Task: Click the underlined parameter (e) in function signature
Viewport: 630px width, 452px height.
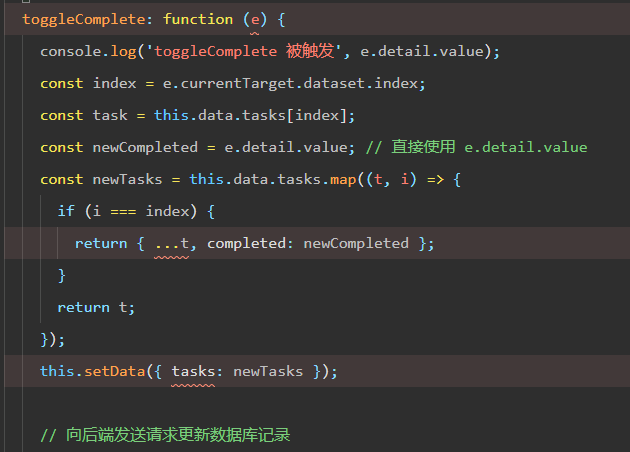Action: (x=255, y=19)
